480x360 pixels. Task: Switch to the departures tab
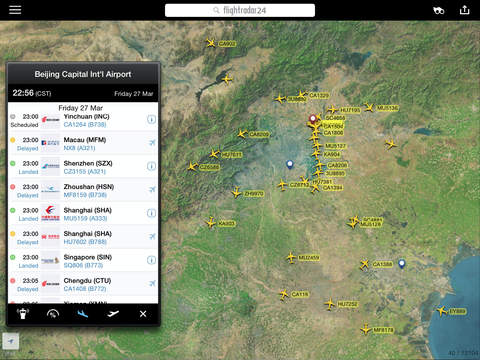pyautogui.click(x=113, y=314)
